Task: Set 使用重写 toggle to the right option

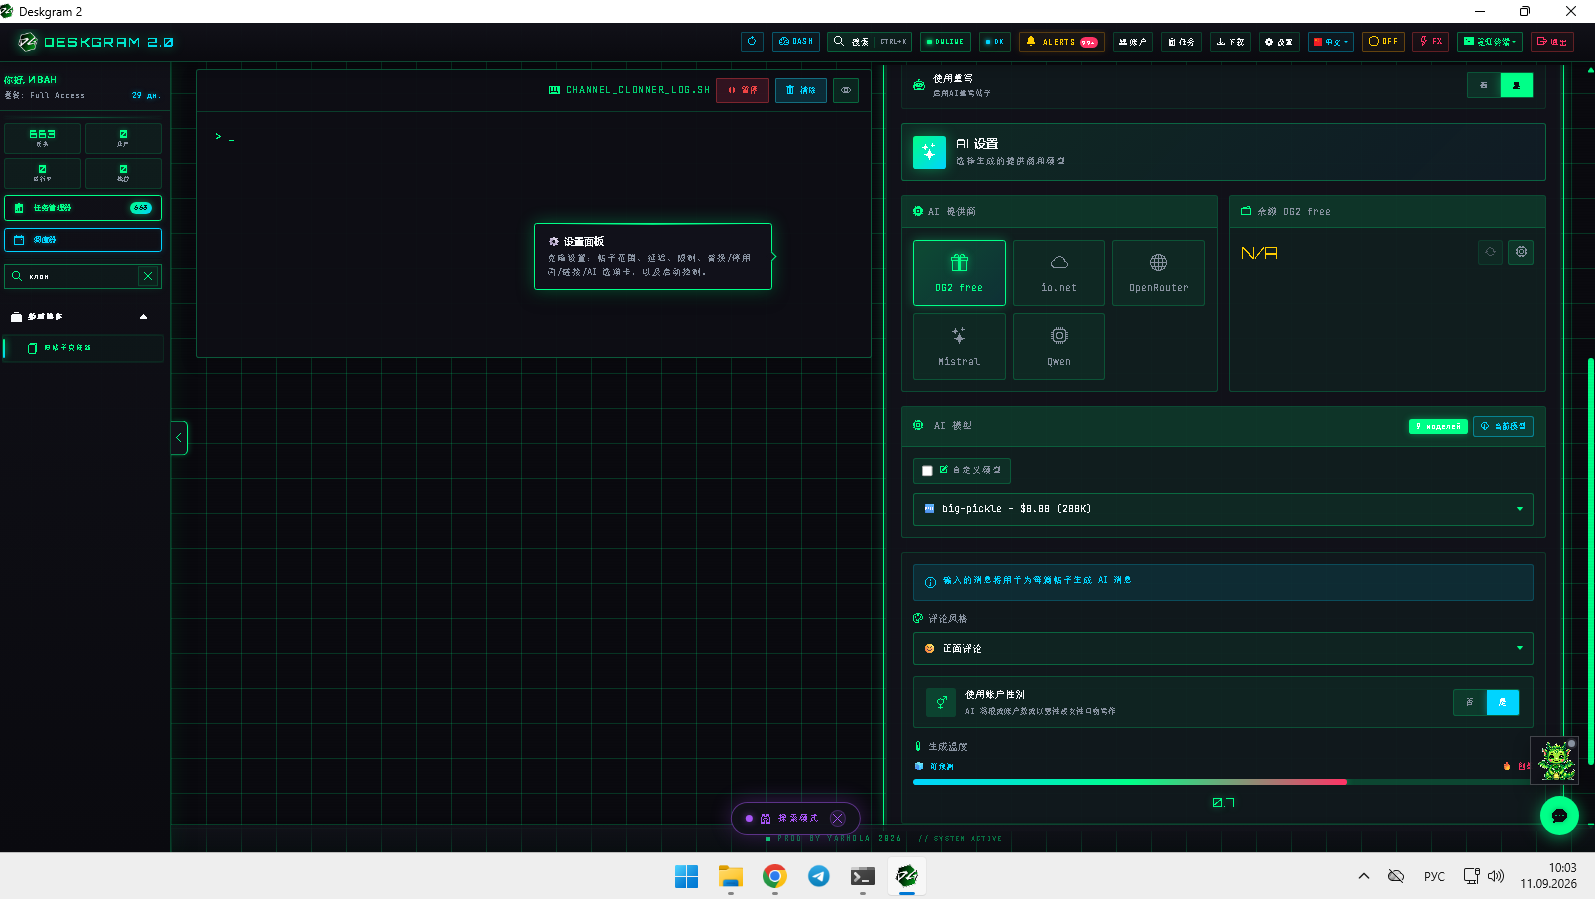Action: [1517, 85]
